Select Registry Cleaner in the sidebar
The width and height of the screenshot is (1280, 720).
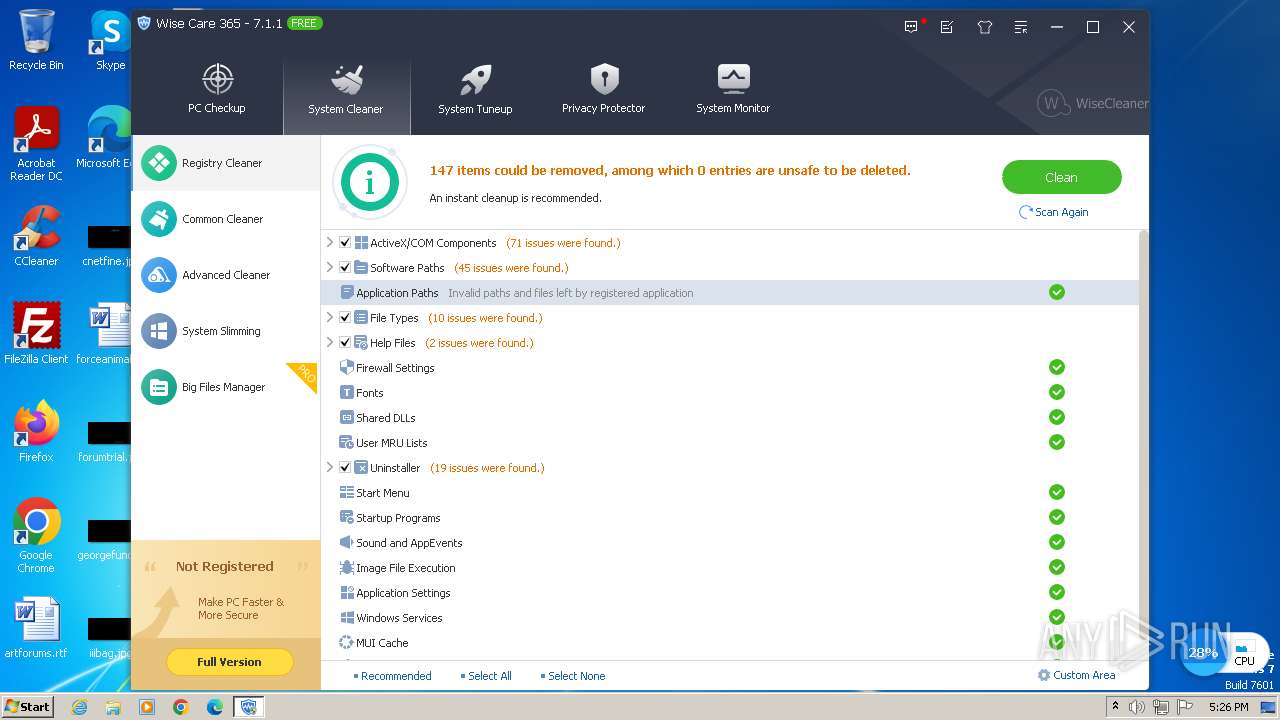click(x=225, y=163)
